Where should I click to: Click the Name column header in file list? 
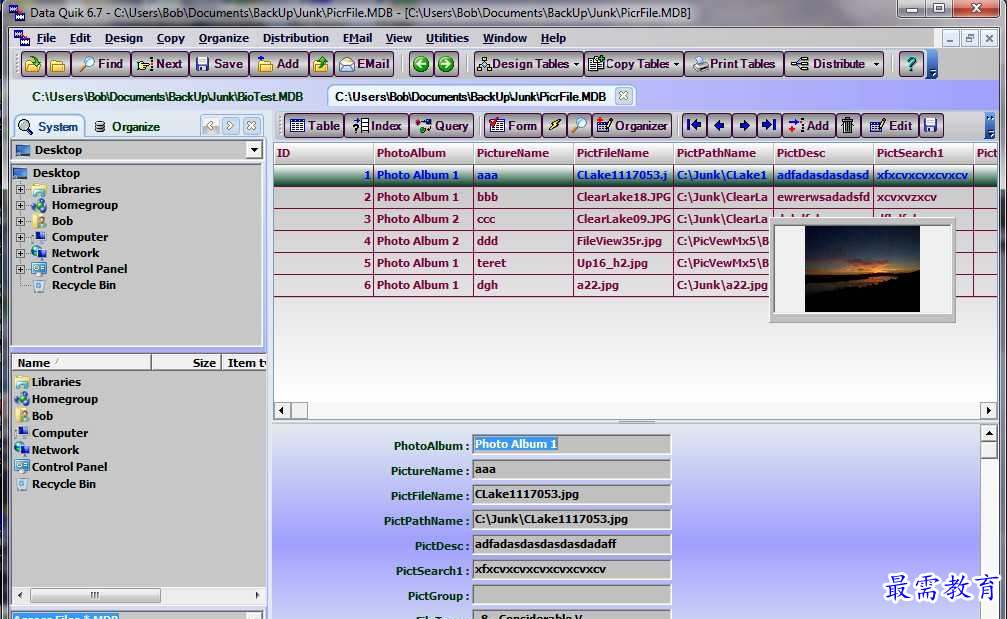(x=82, y=363)
